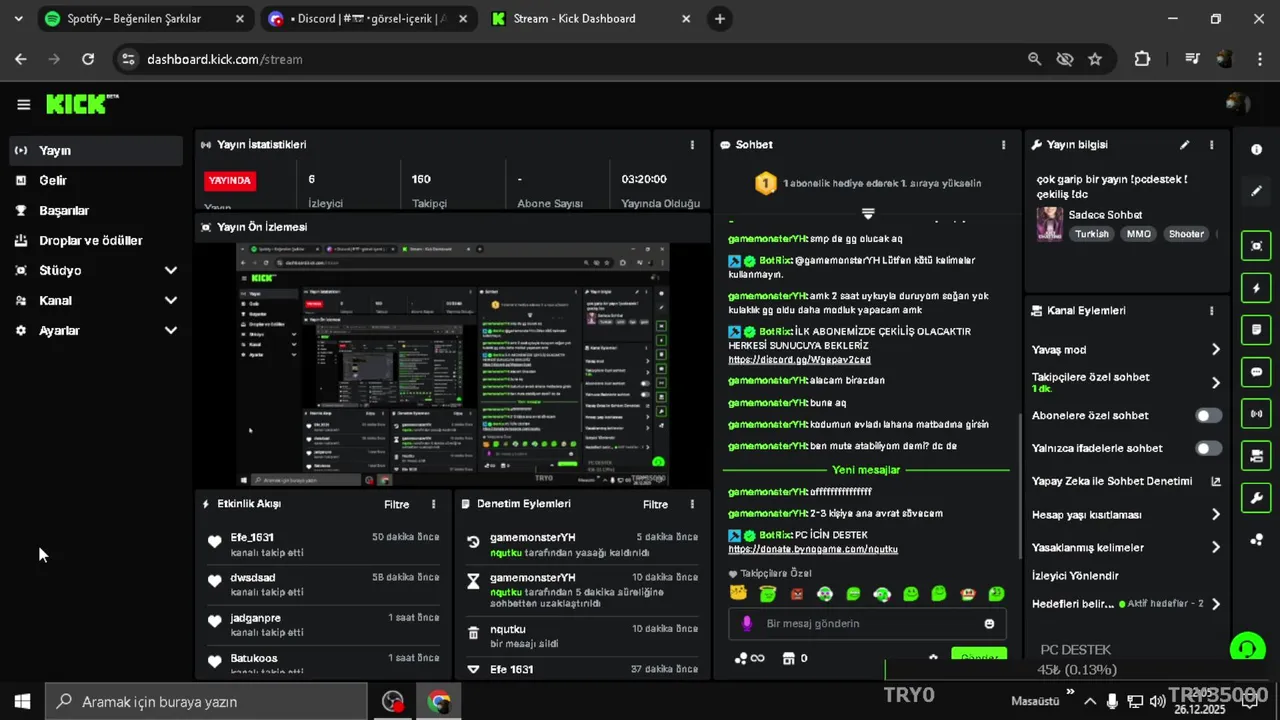The width and height of the screenshot is (1280, 720).
Task: Open the info icon in the right rail
Action: 1256,150
